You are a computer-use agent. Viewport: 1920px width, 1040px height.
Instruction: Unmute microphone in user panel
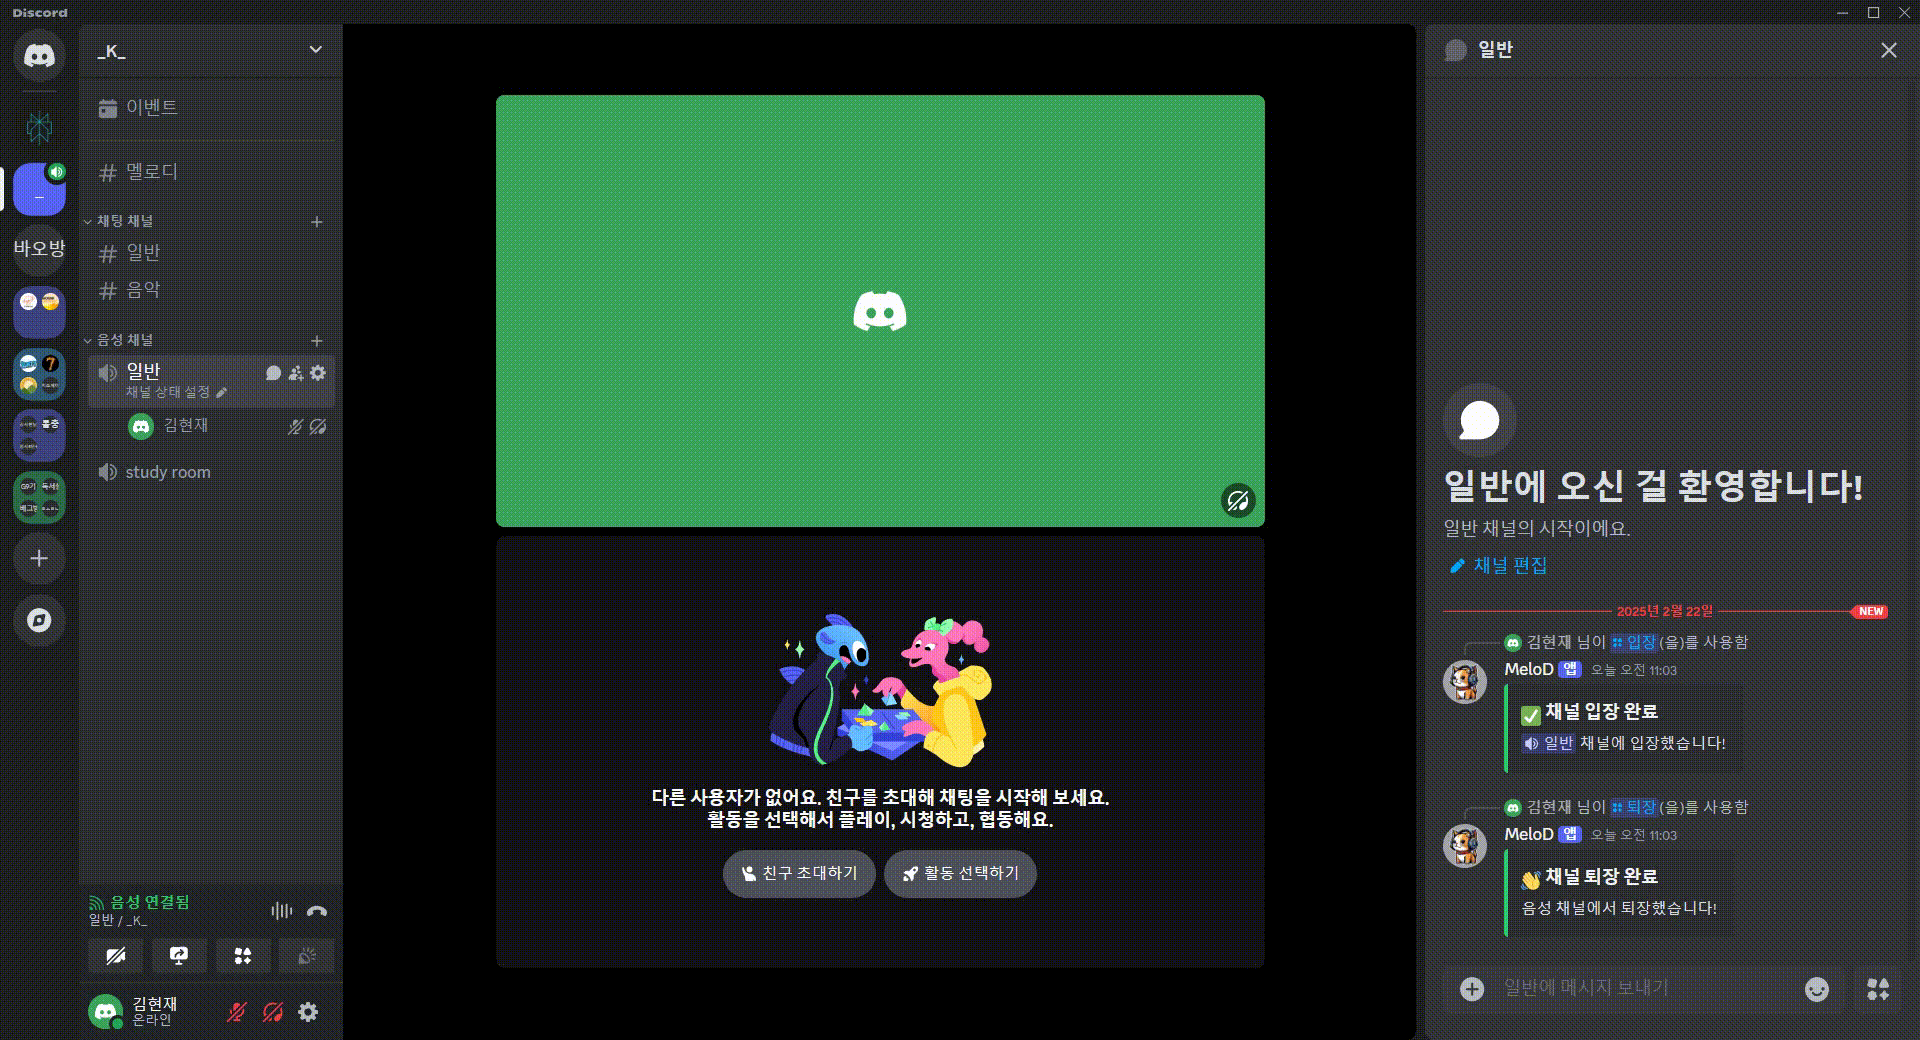(x=236, y=1012)
